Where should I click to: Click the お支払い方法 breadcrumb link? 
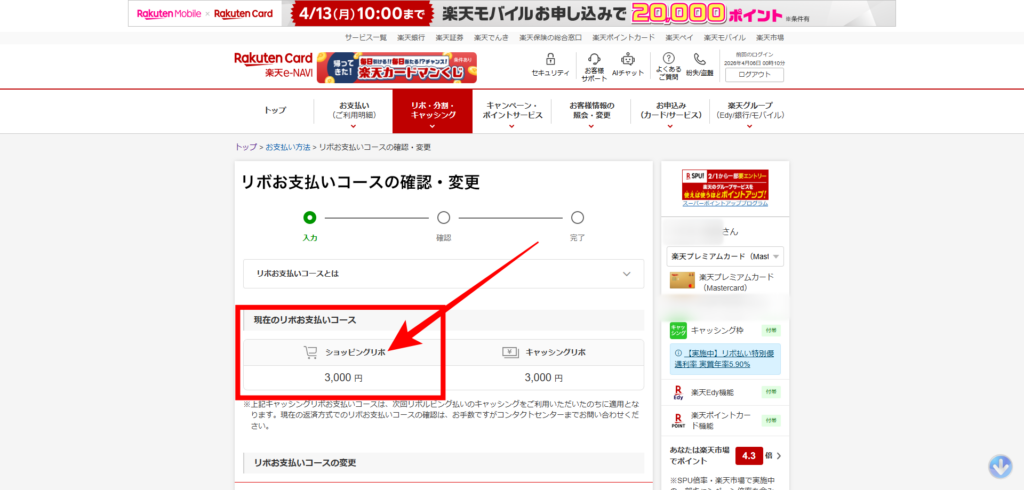pos(287,147)
